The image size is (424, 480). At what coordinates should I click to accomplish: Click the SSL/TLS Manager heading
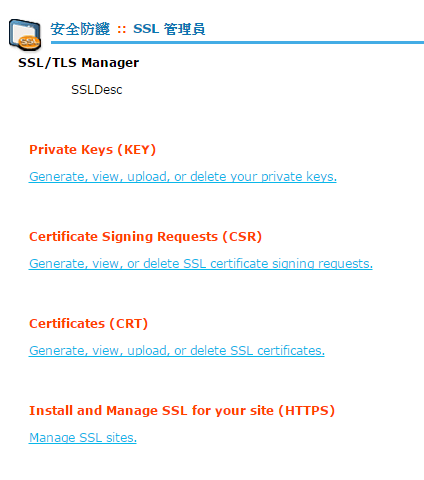(78, 63)
